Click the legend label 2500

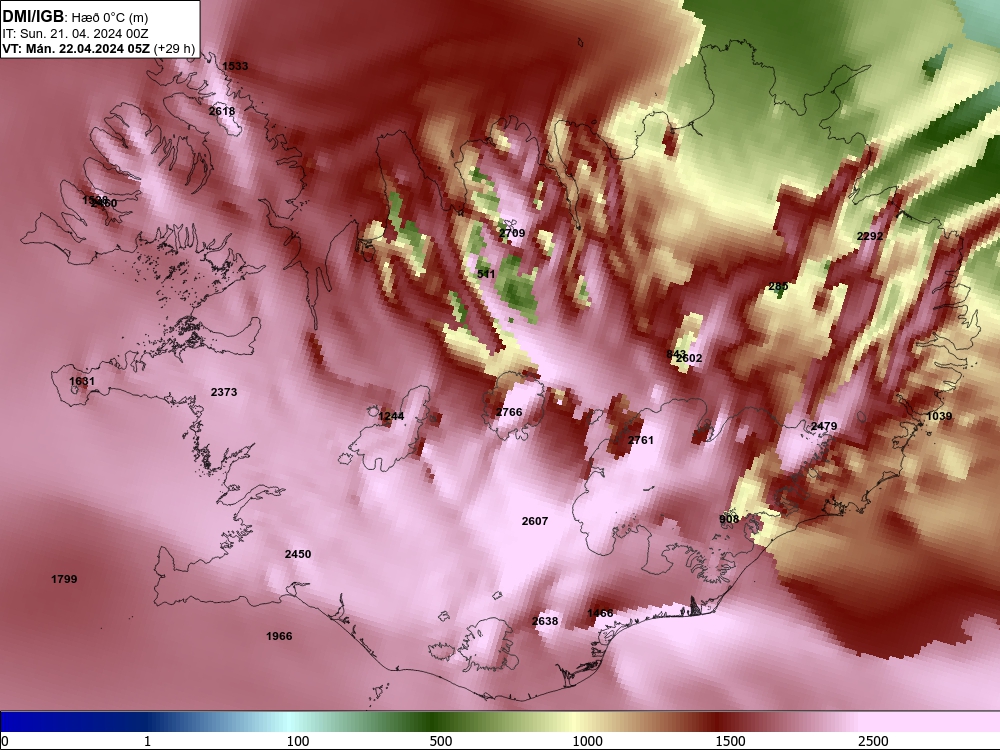coord(873,741)
